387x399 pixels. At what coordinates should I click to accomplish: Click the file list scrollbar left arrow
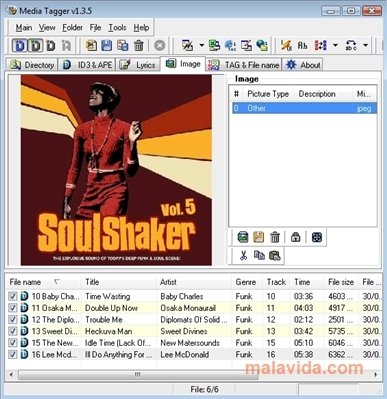pos(11,375)
